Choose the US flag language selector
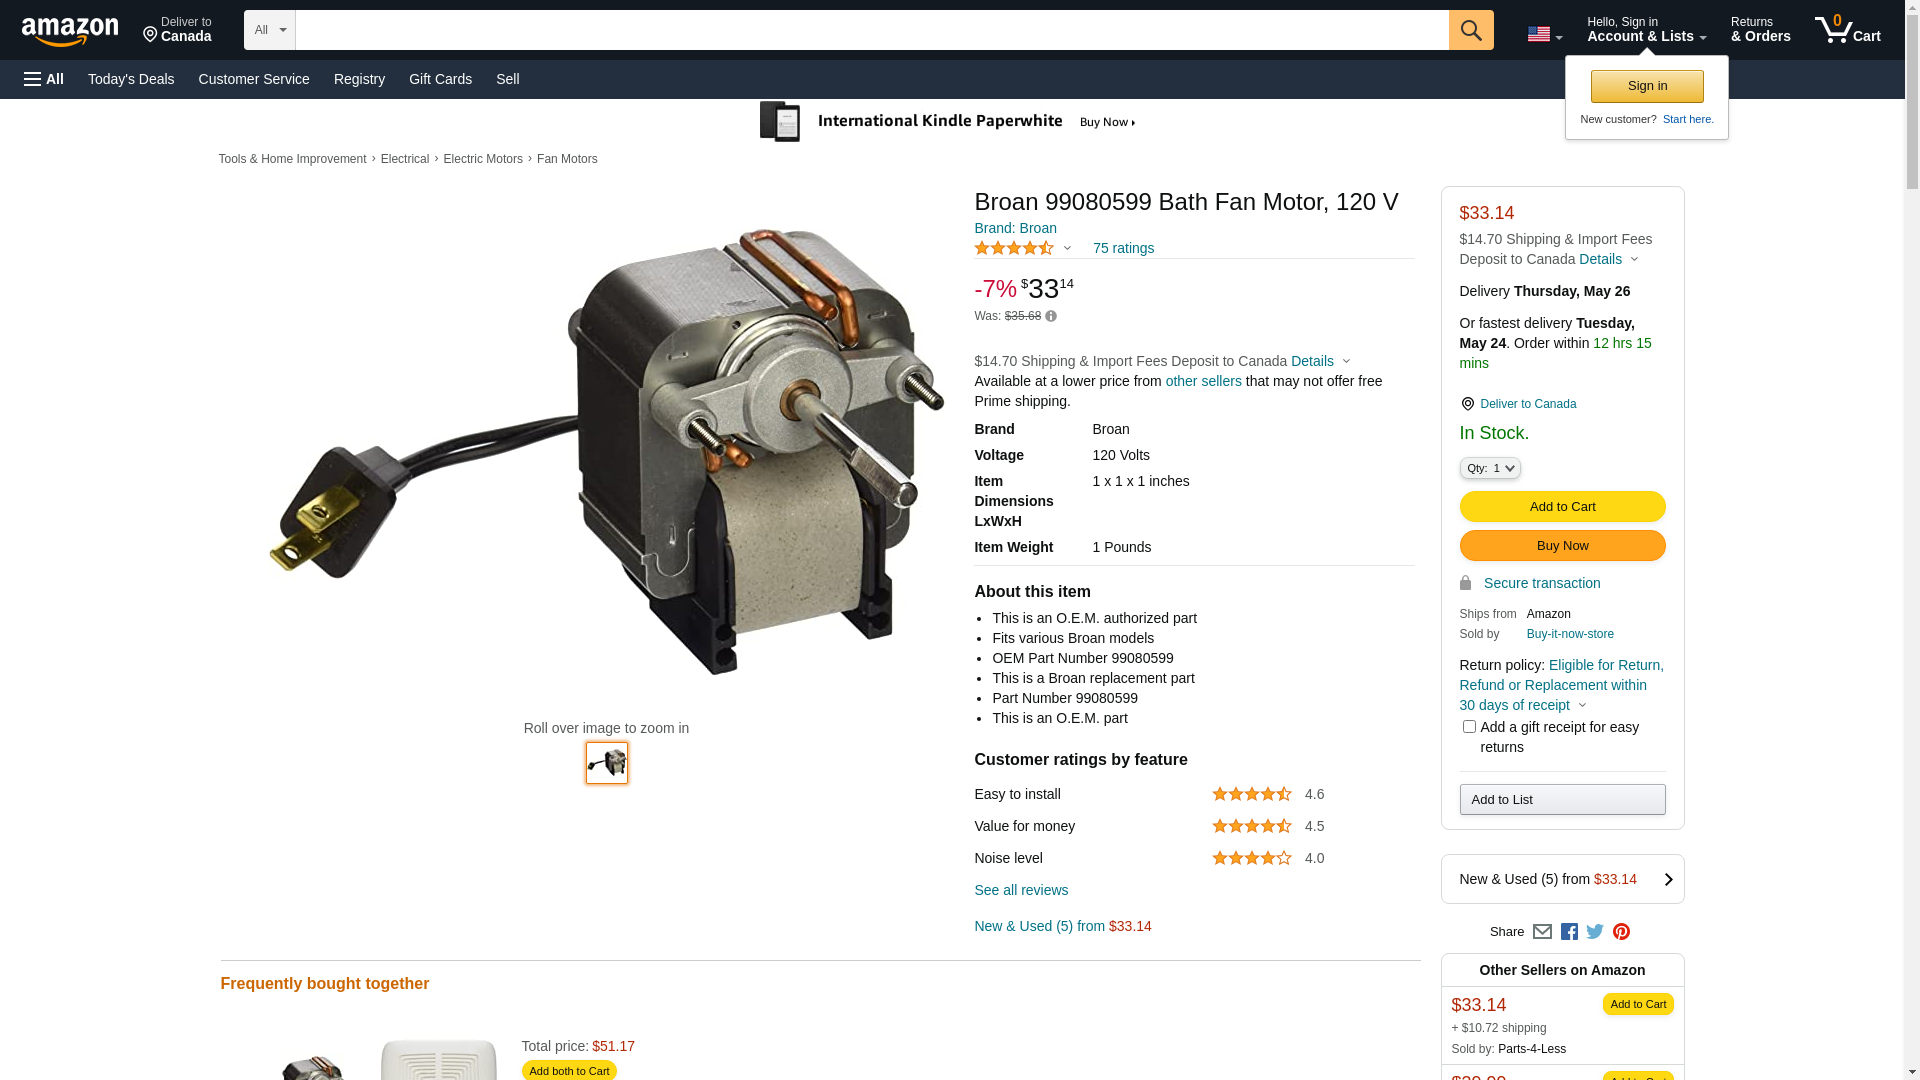 point(1545,34)
